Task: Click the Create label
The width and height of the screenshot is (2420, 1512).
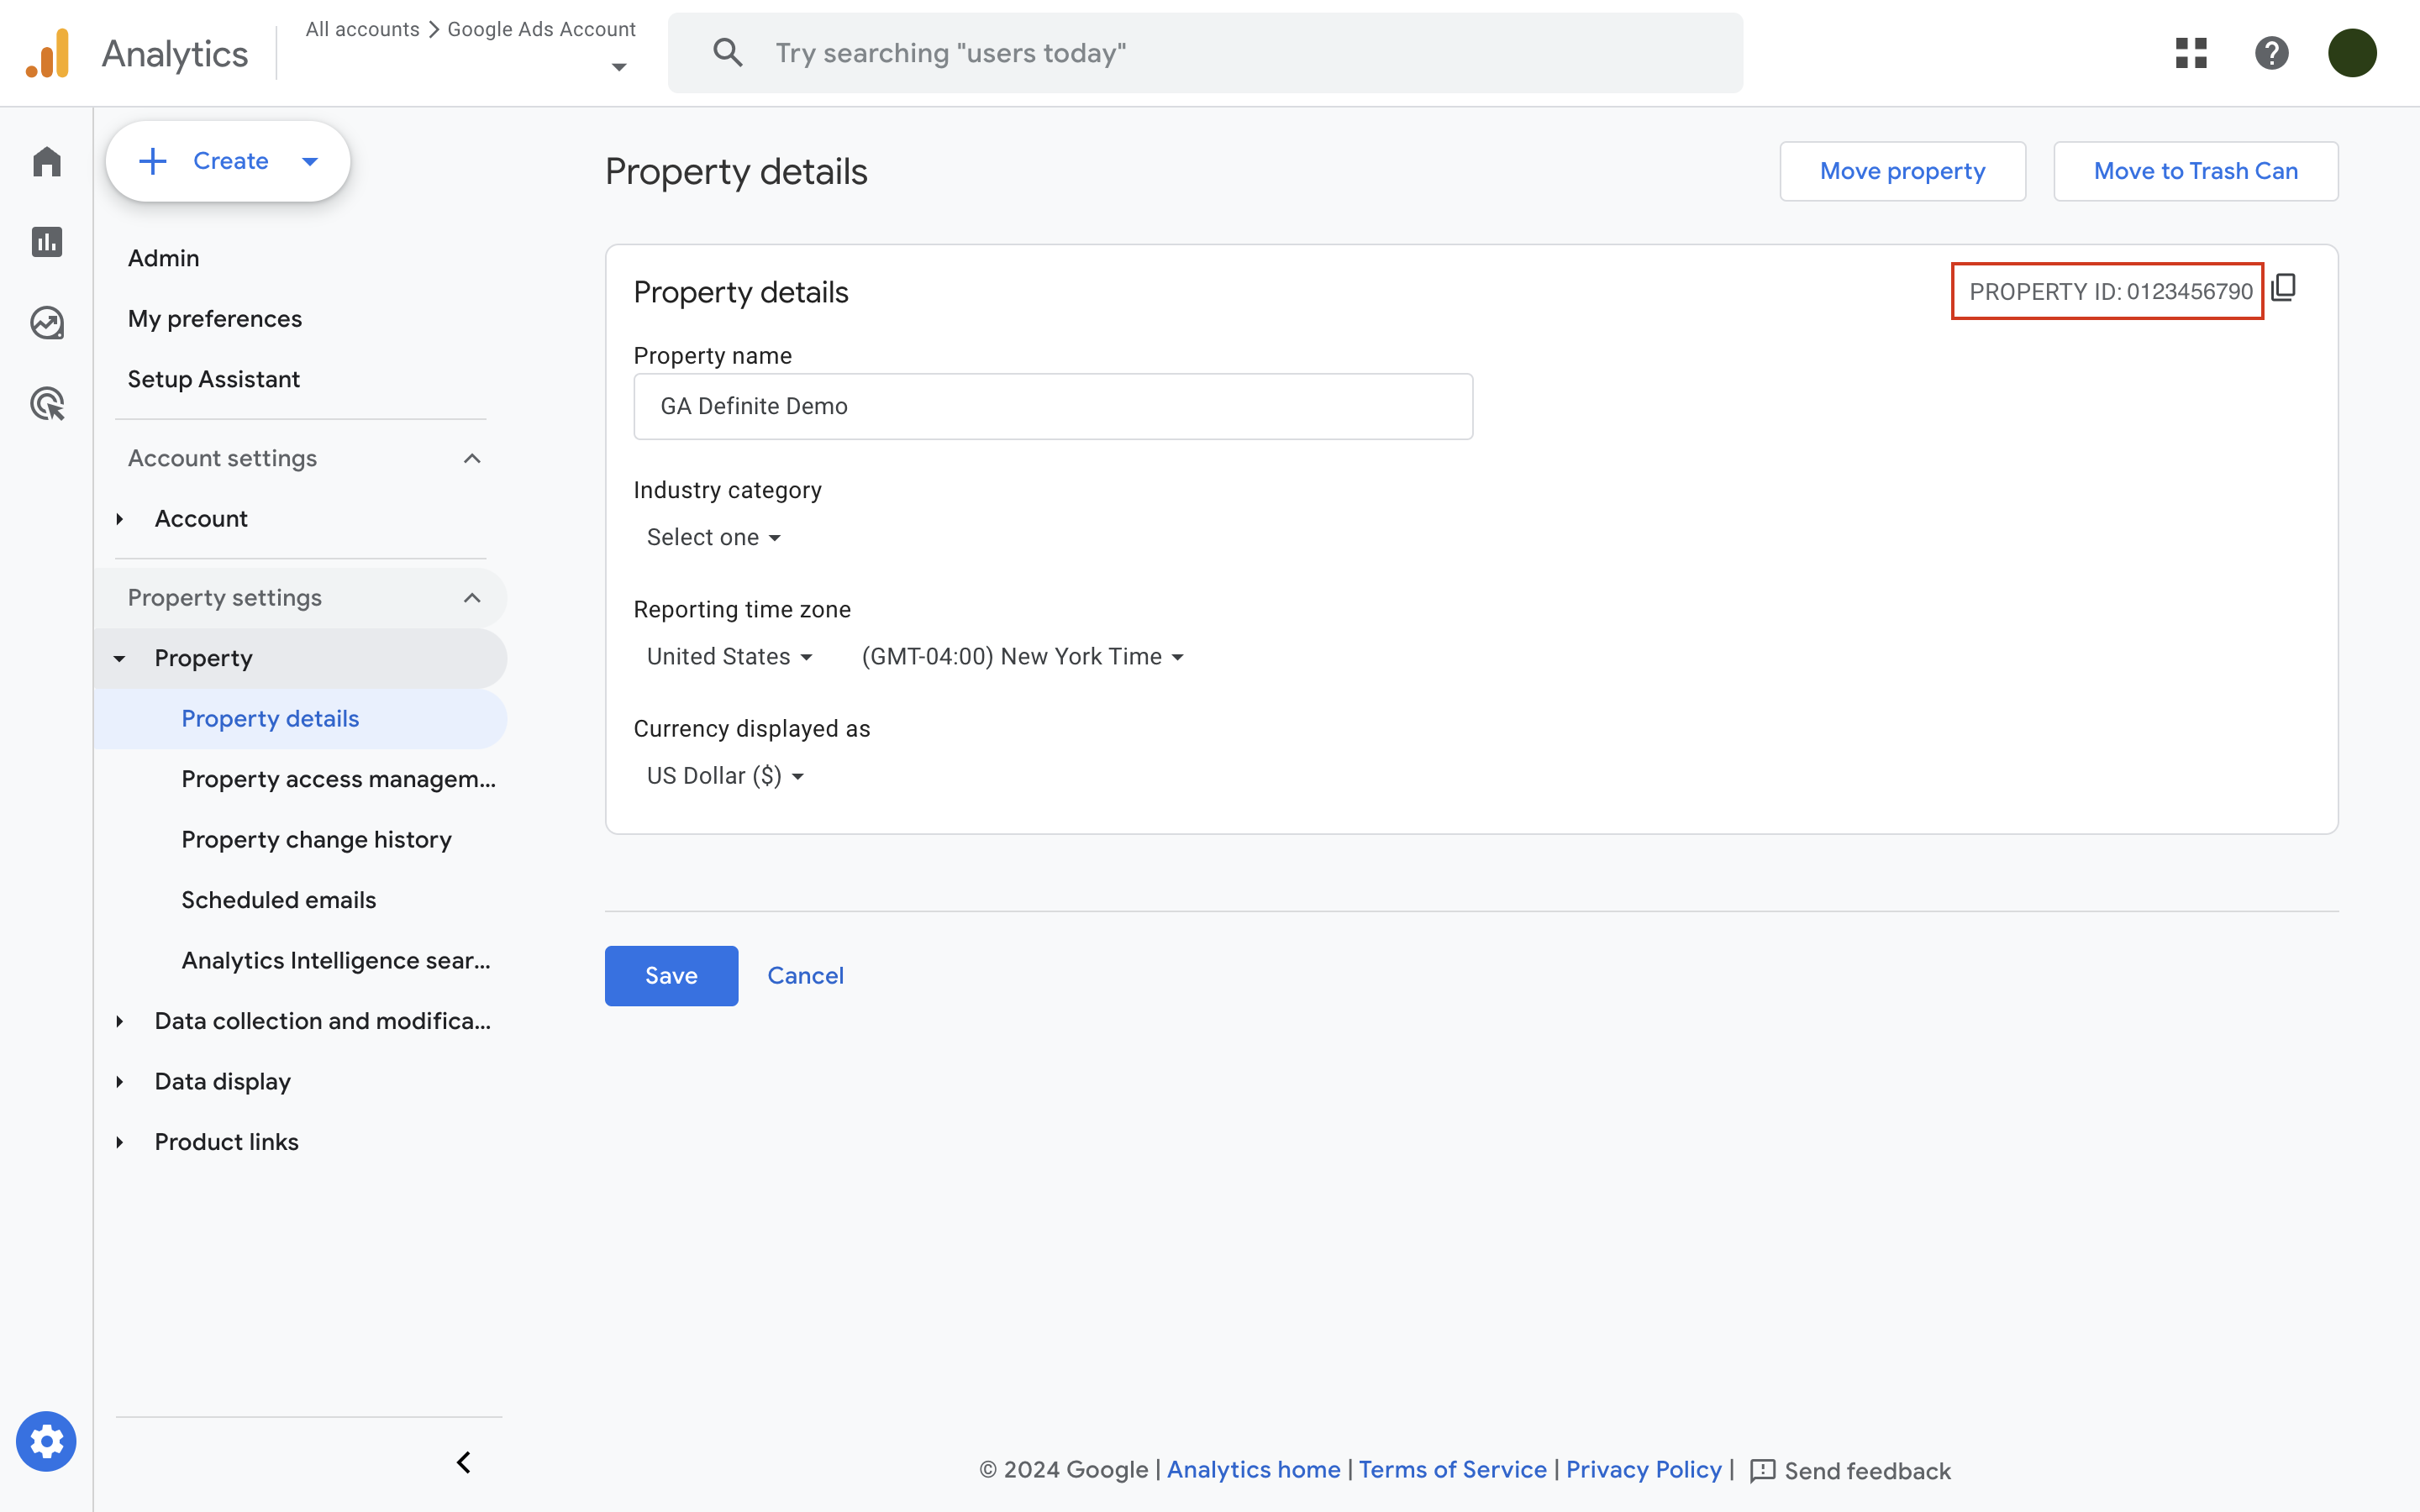Action: coord(230,161)
